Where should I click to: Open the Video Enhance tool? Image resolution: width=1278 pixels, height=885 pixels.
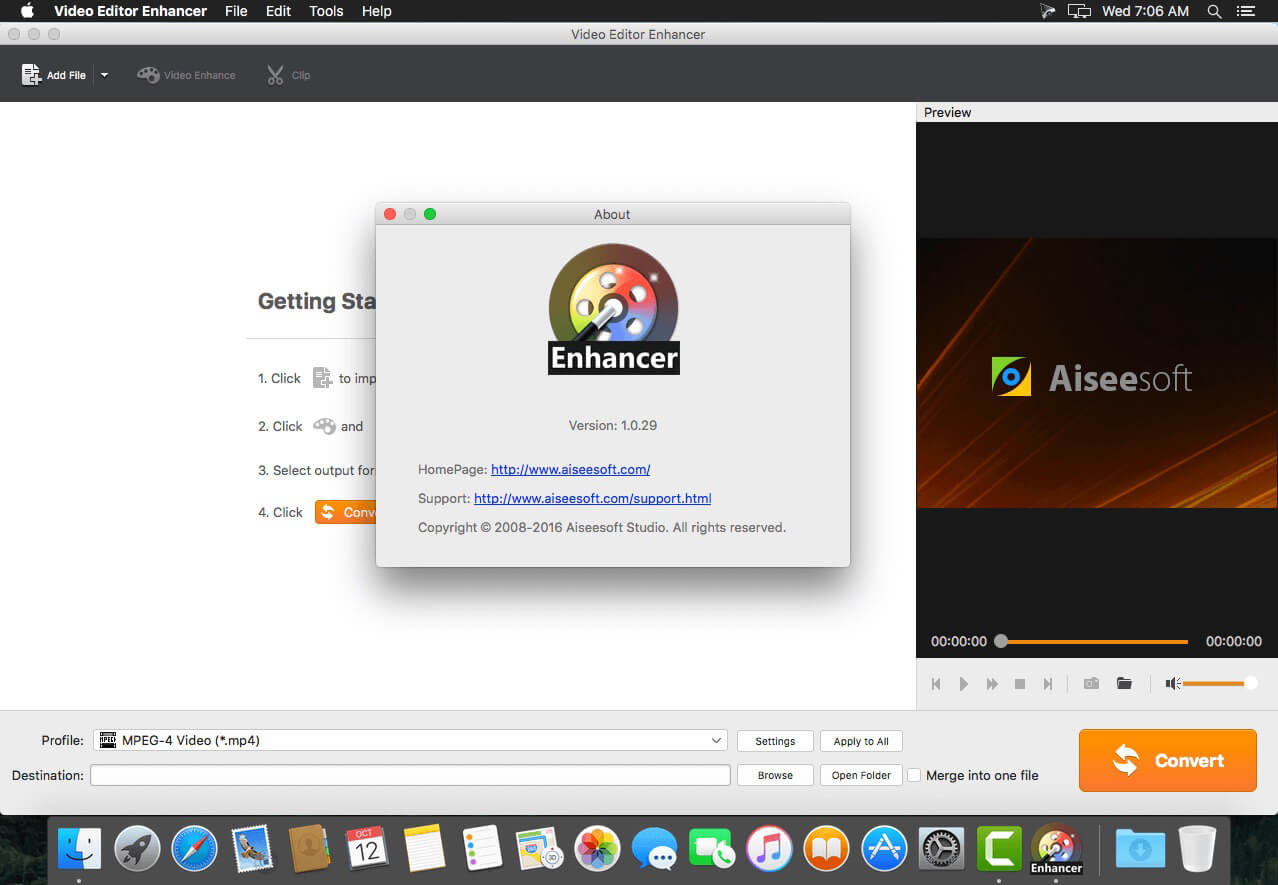(x=186, y=75)
